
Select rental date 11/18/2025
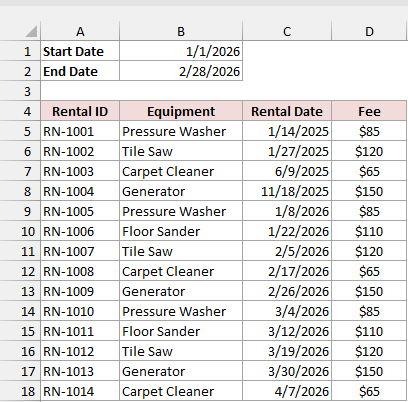[x=287, y=191]
